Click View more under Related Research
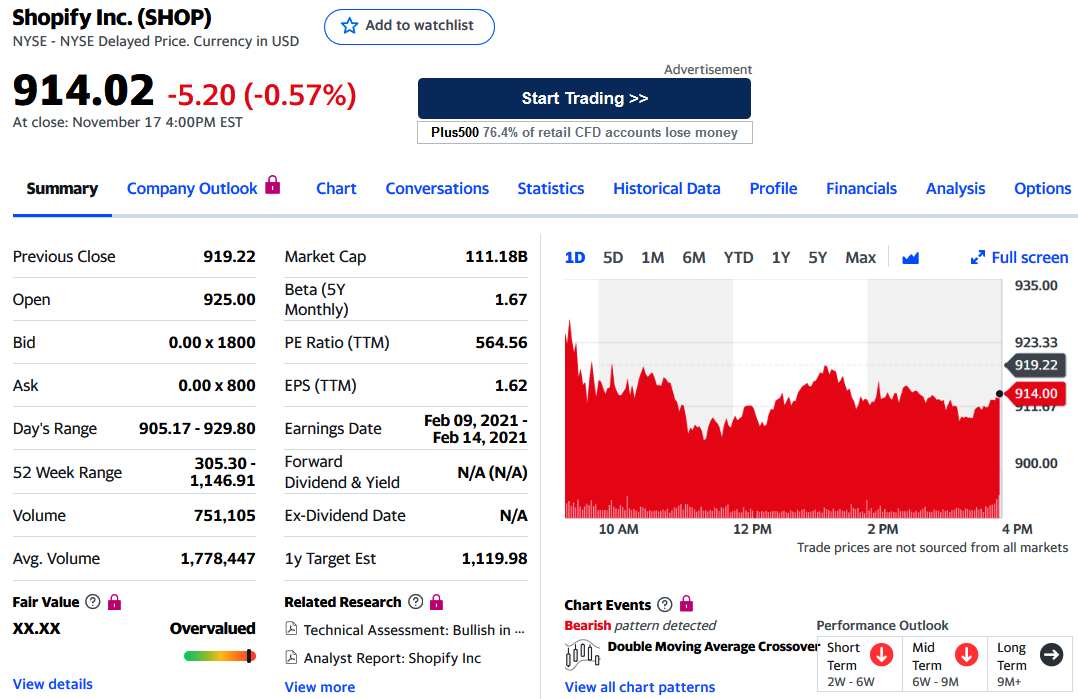The height and width of the screenshot is (699, 1078). click(320, 687)
